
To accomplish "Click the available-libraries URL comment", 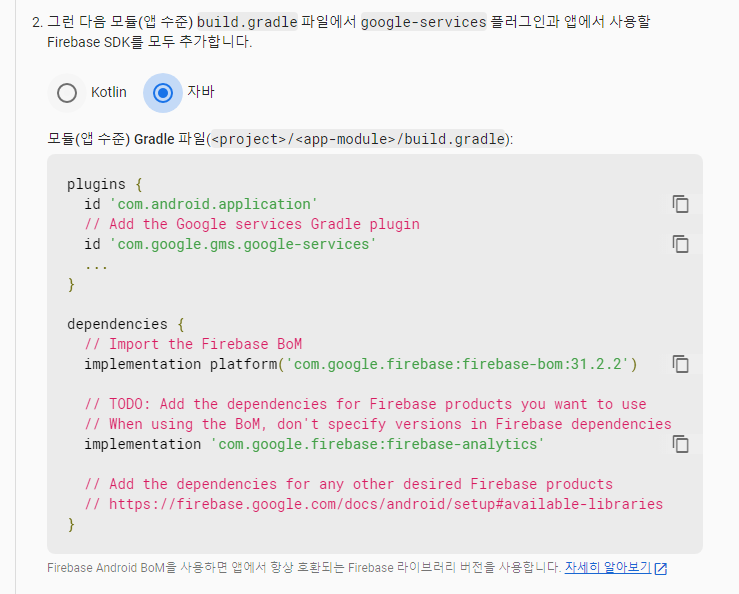I will click(374, 504).
